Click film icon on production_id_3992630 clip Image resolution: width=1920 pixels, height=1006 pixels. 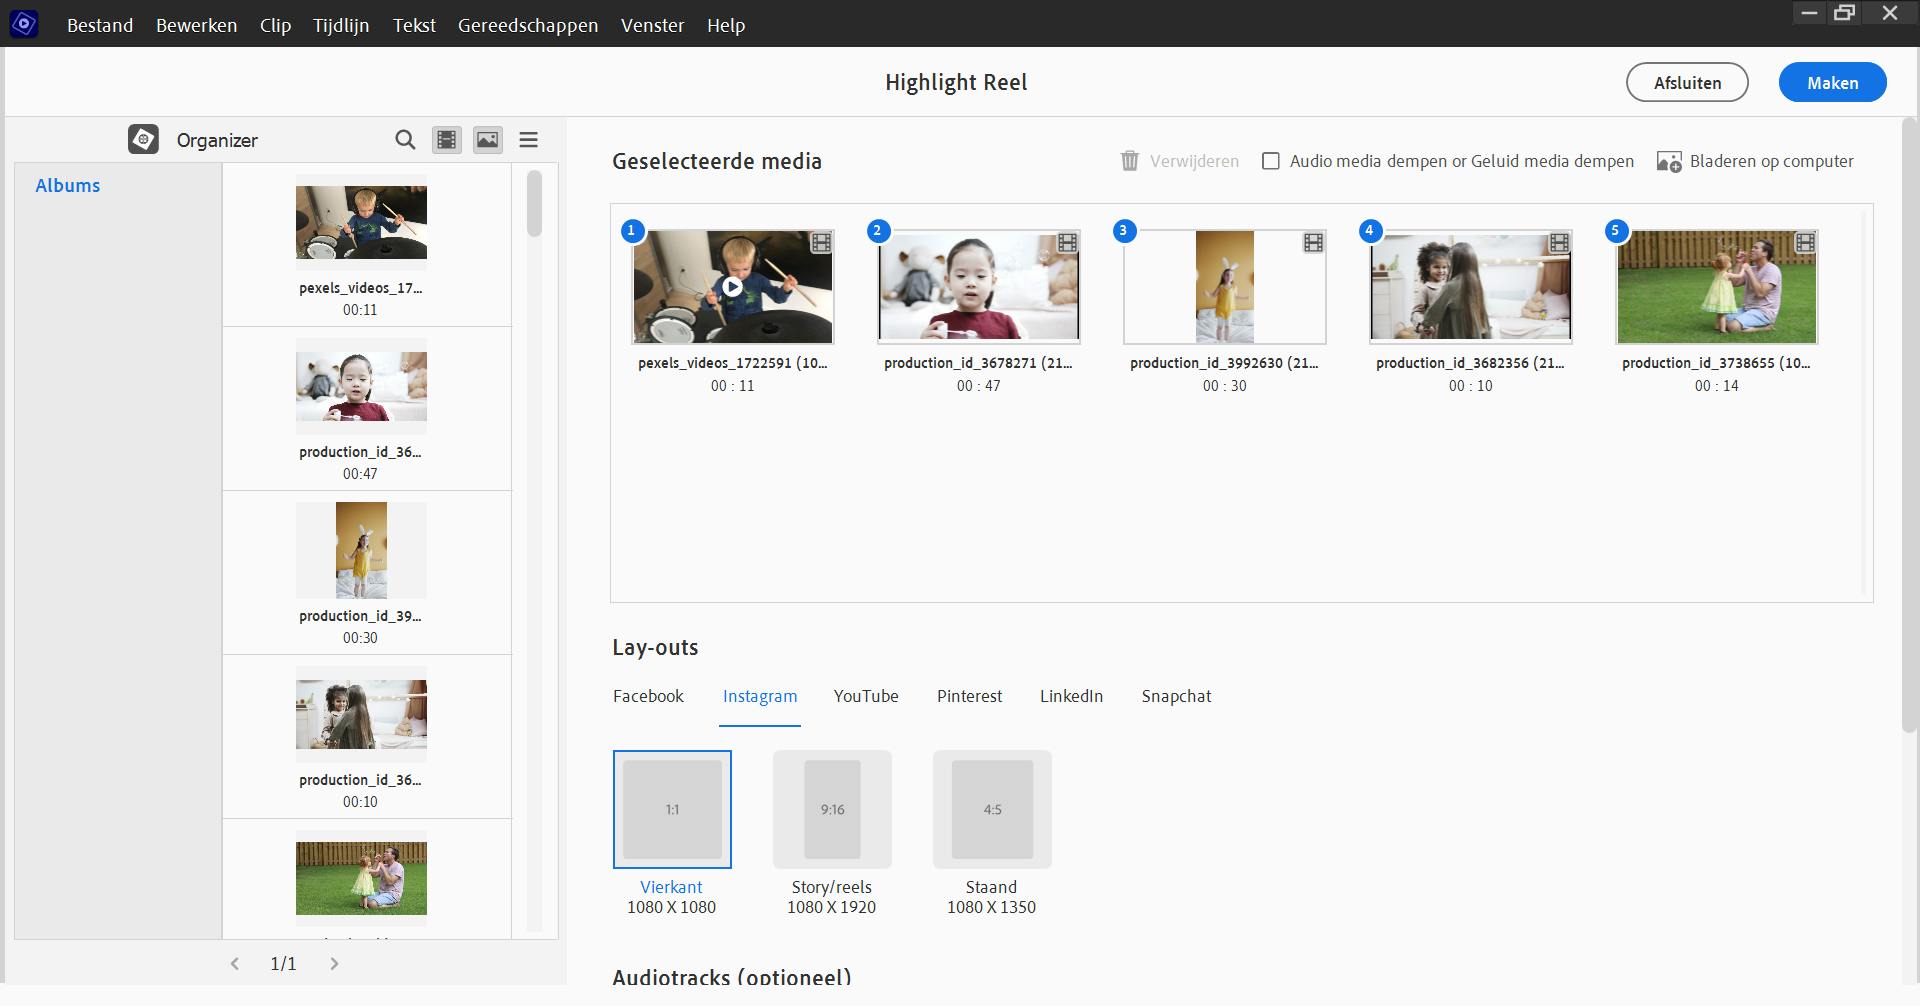pyautogui.click(x=1313, y=242)
